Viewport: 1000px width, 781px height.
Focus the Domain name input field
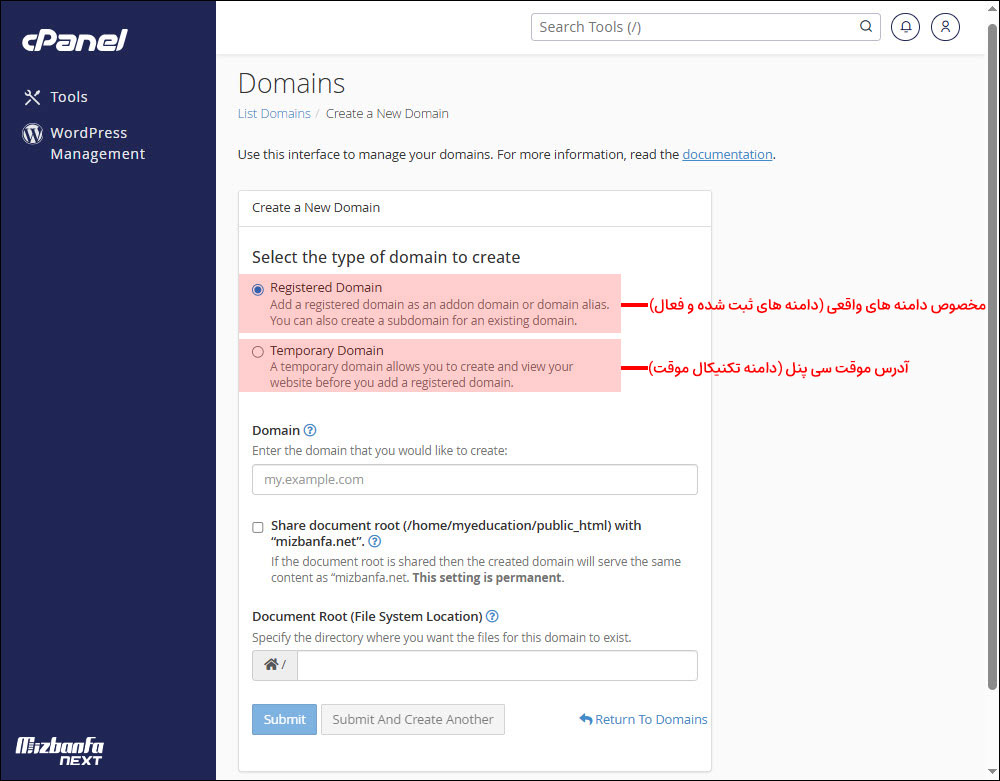pyautogui.click(x=474, y=480)
